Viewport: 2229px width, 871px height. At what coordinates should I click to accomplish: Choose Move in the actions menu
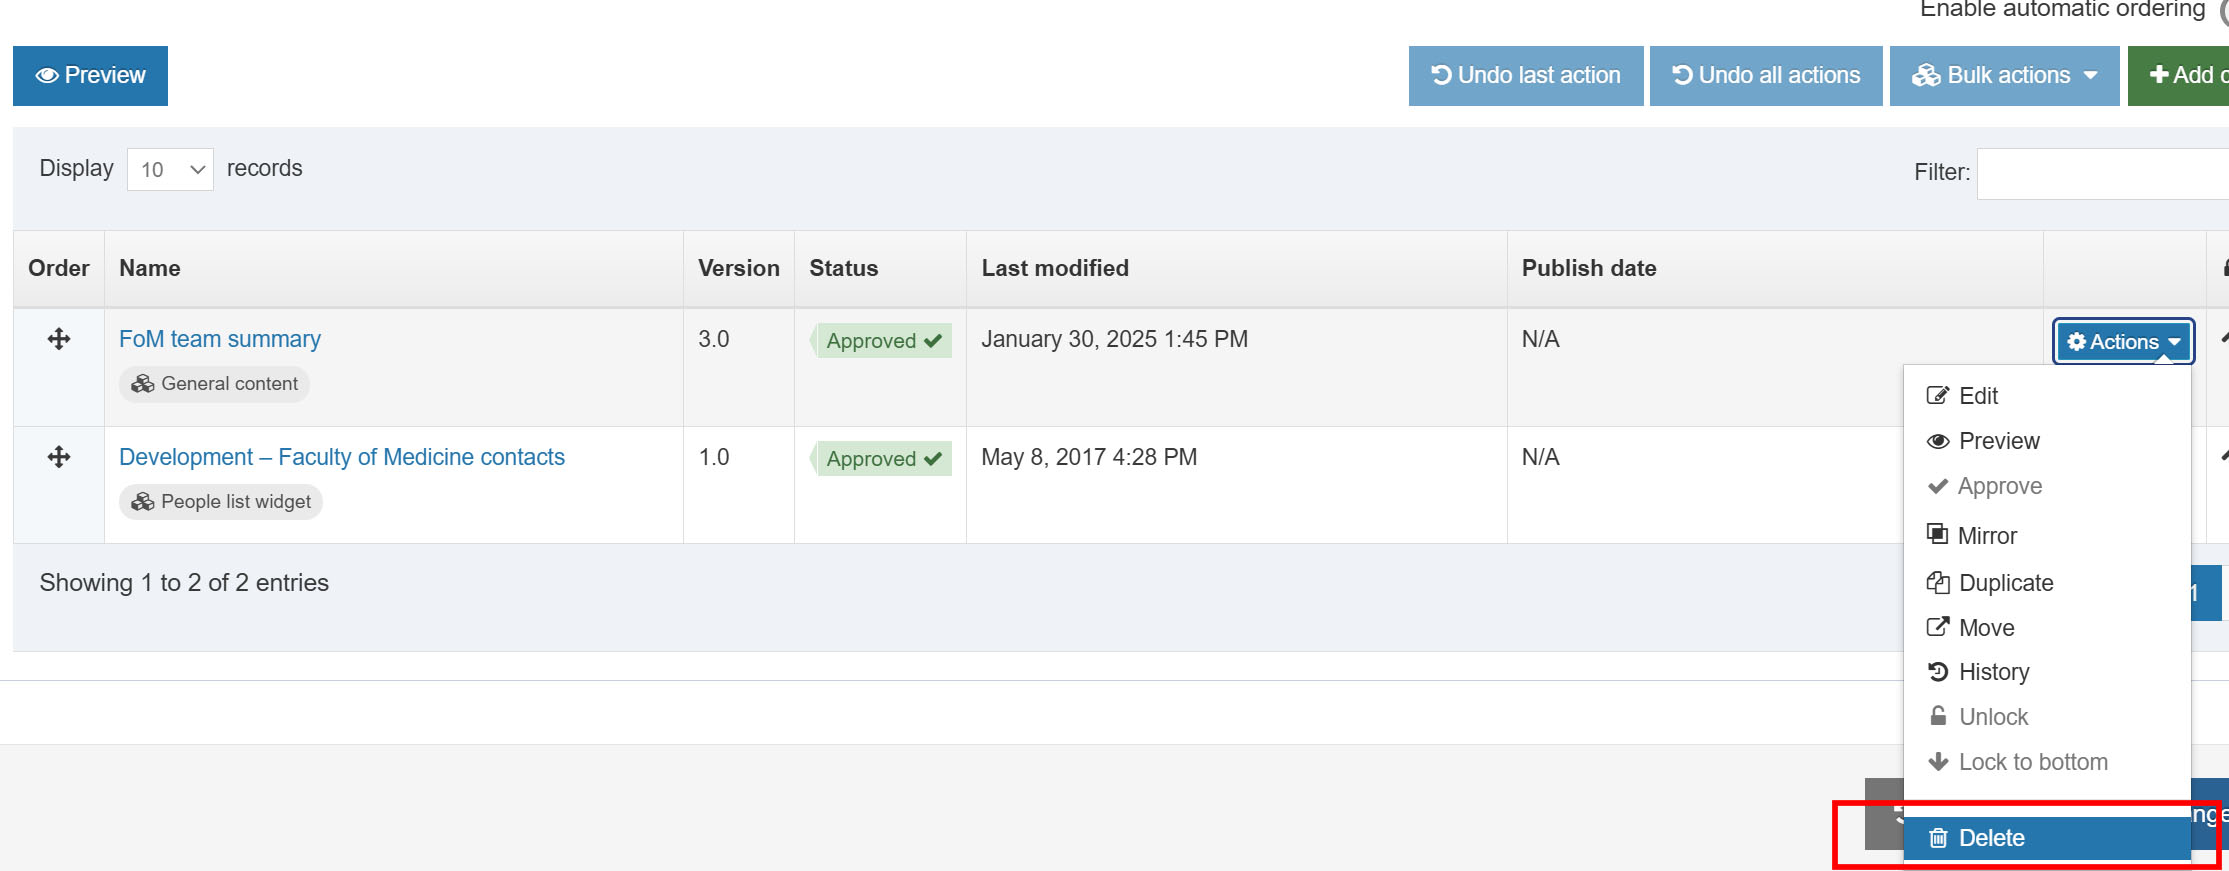point(1986,628)
